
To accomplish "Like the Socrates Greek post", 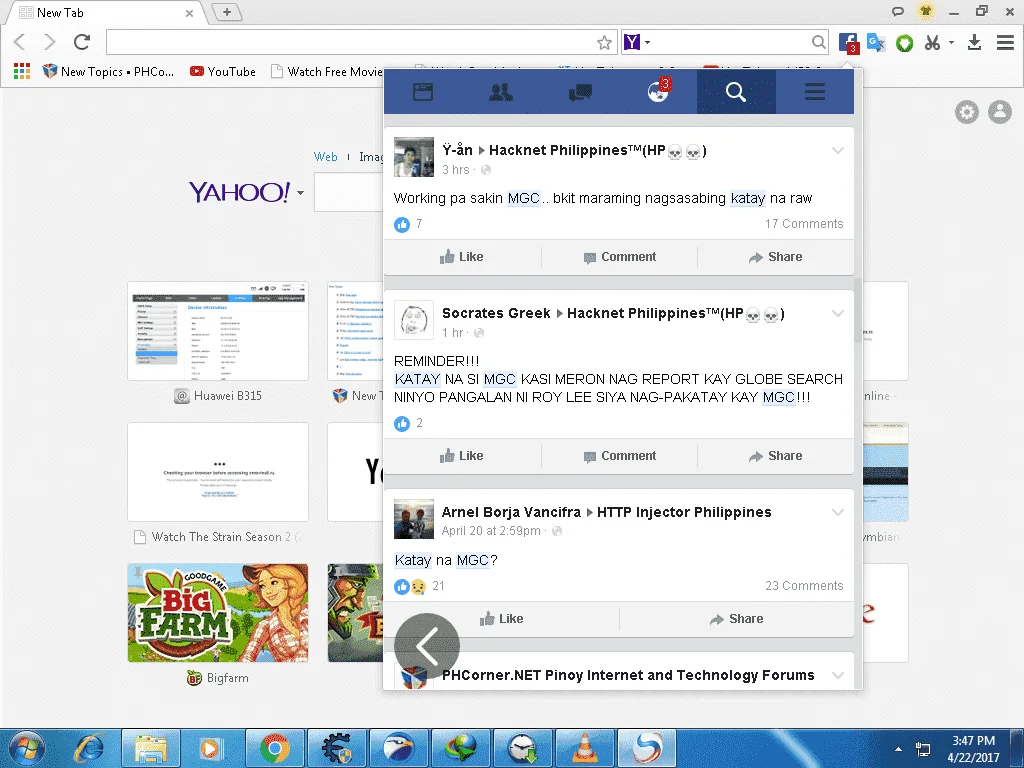I will click(462, 456).
